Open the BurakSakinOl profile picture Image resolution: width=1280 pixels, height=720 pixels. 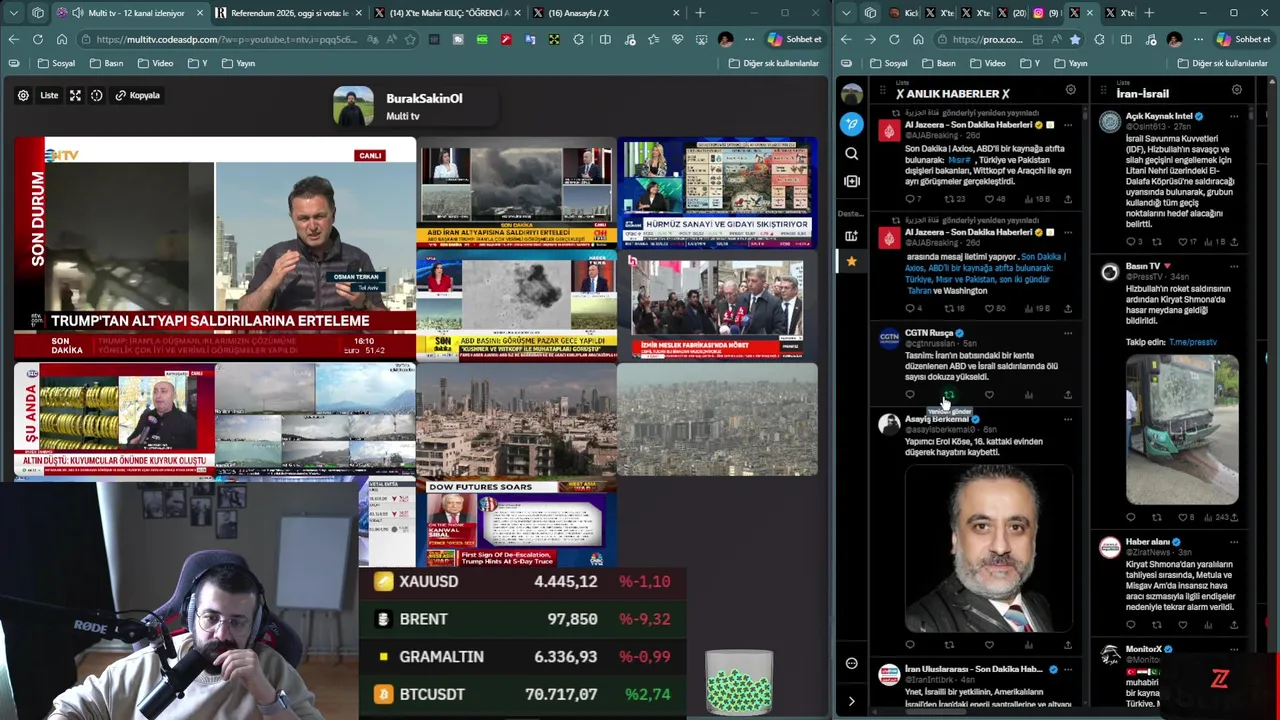point(353,106)
